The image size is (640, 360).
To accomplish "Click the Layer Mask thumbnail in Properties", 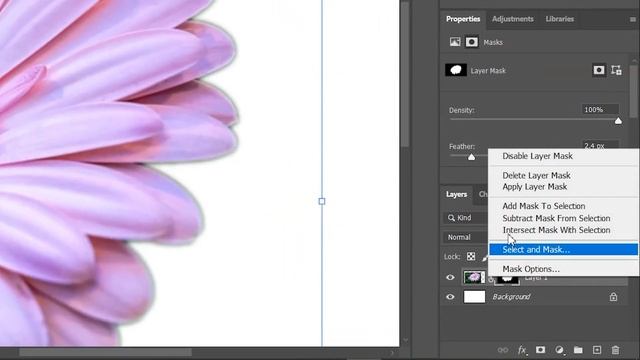I will coord(456,70).
